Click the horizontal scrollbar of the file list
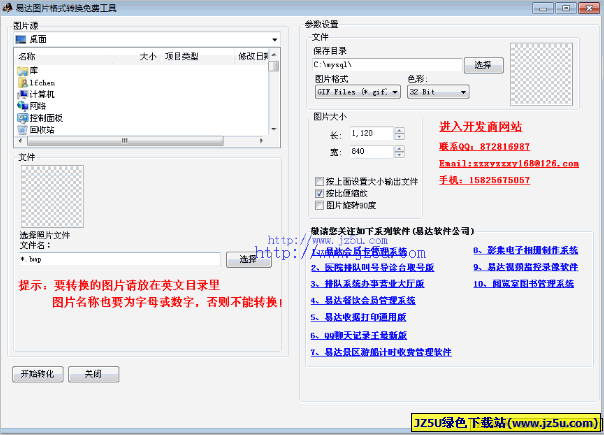Viewport: 604px width, 435px height. [x=125, y=141]
